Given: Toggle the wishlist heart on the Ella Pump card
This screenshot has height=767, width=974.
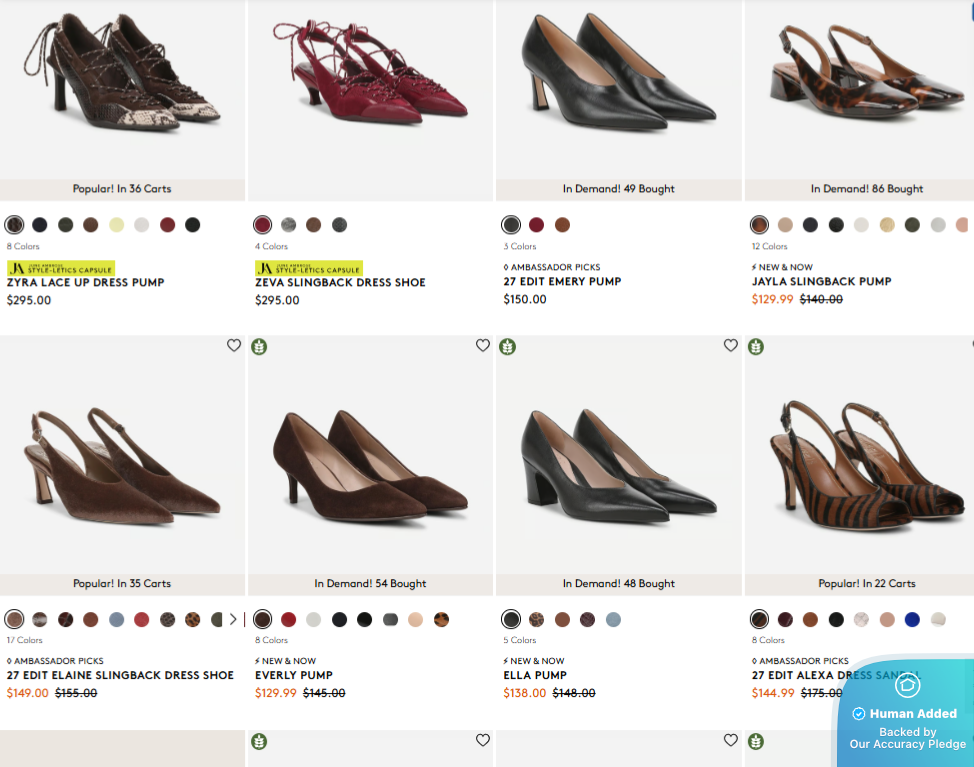Looking at the screenshot, I should click(x=730, y=345).
